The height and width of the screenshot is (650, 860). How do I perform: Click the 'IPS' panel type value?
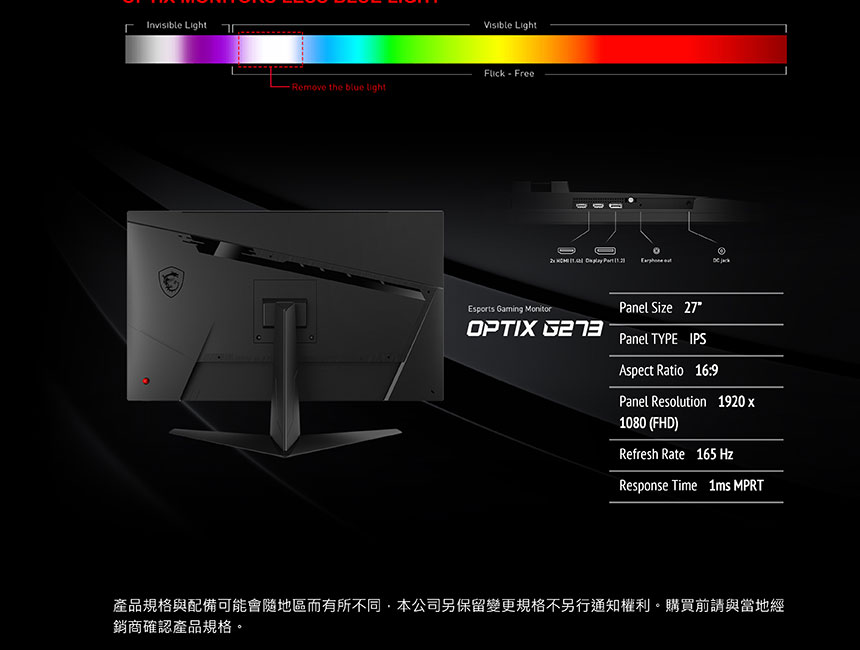698,339
